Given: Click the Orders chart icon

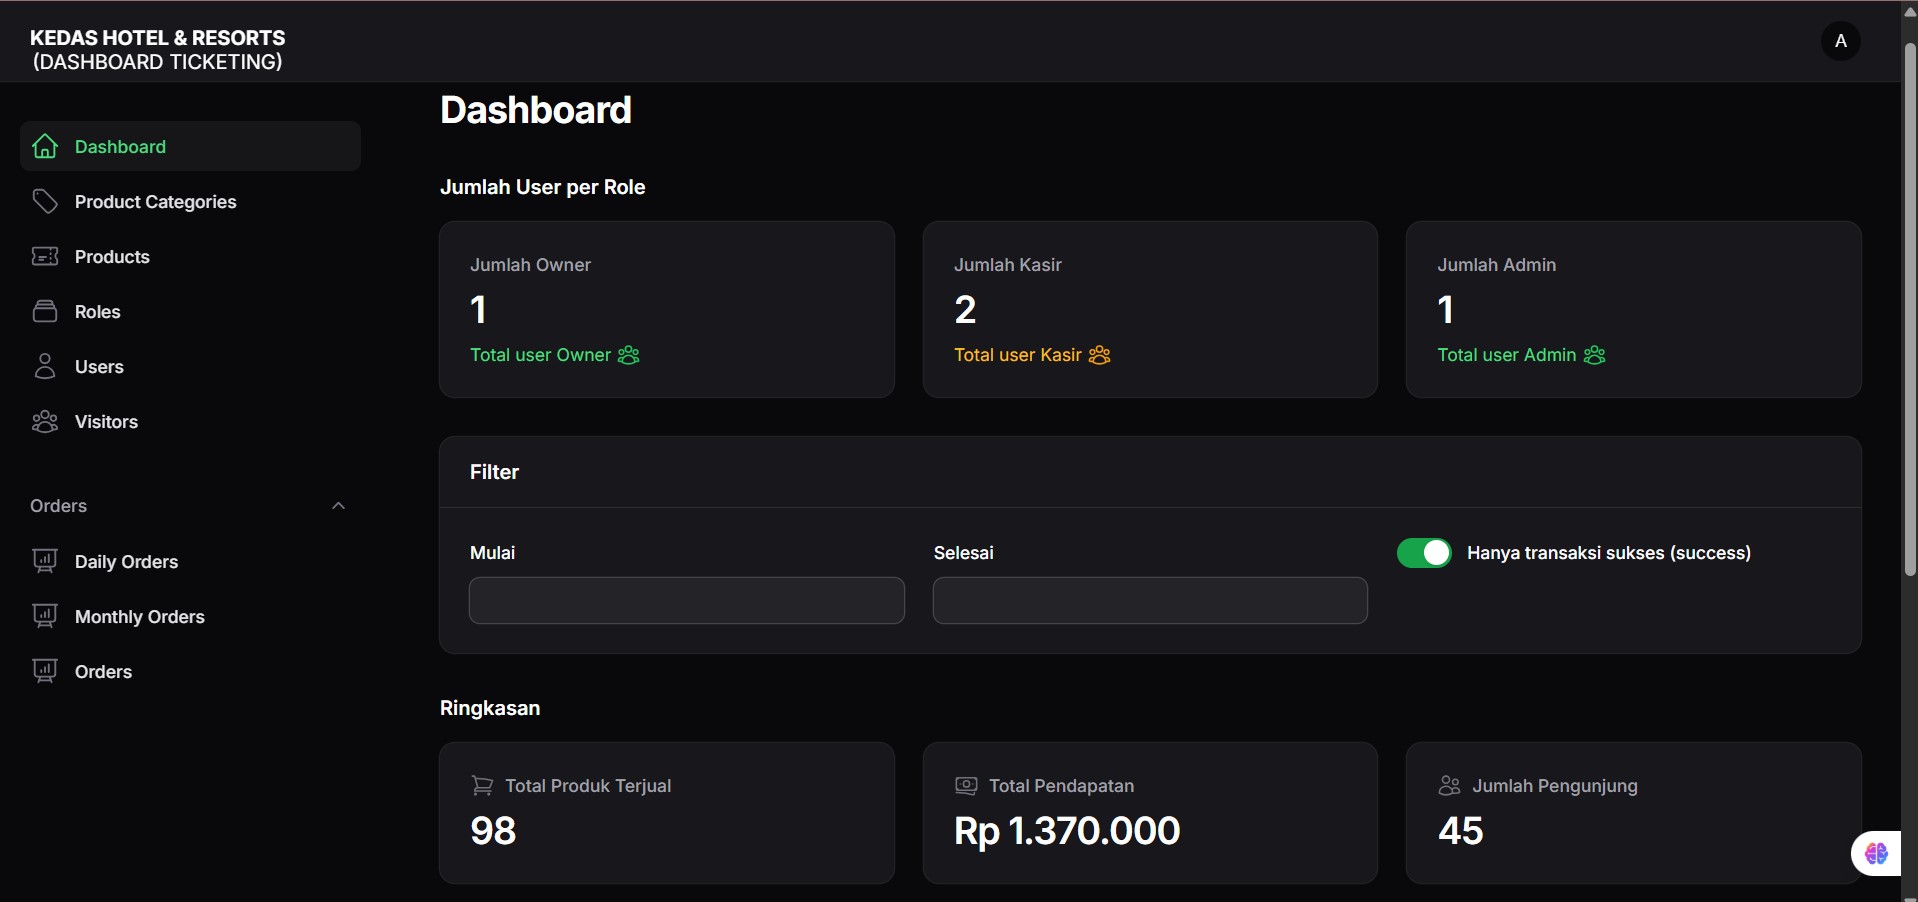Looking at the screenshot, I should pos(45,670).
